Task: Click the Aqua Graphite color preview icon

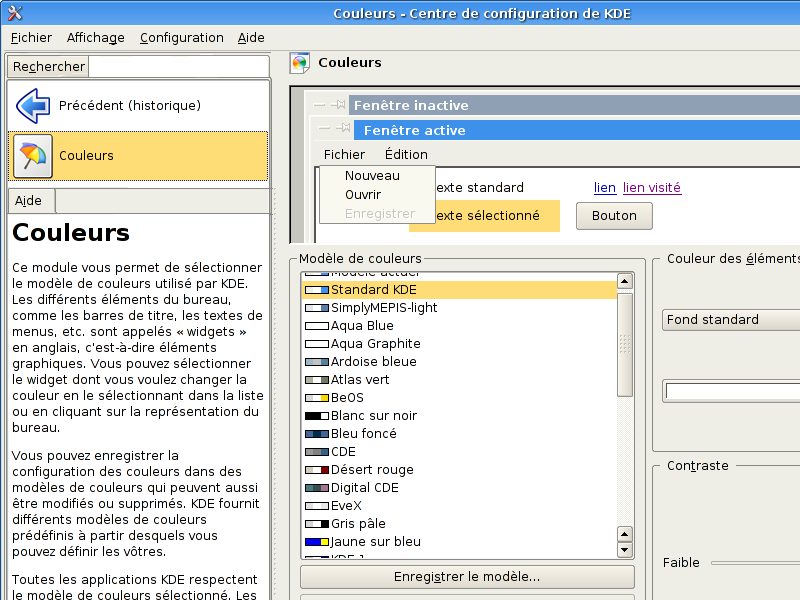Action: click(x=317, y=344)
